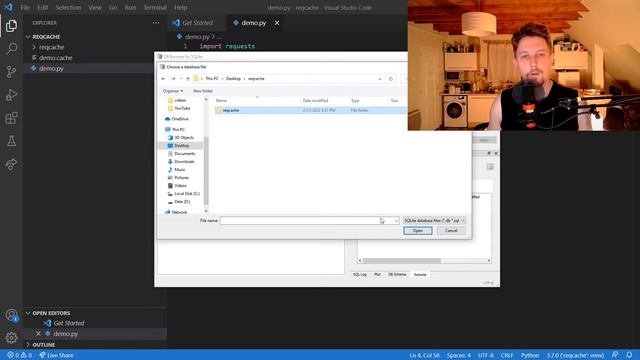Open demo.cache in VS Code Explorer
The image size is (640, 360).
point(56,58)
